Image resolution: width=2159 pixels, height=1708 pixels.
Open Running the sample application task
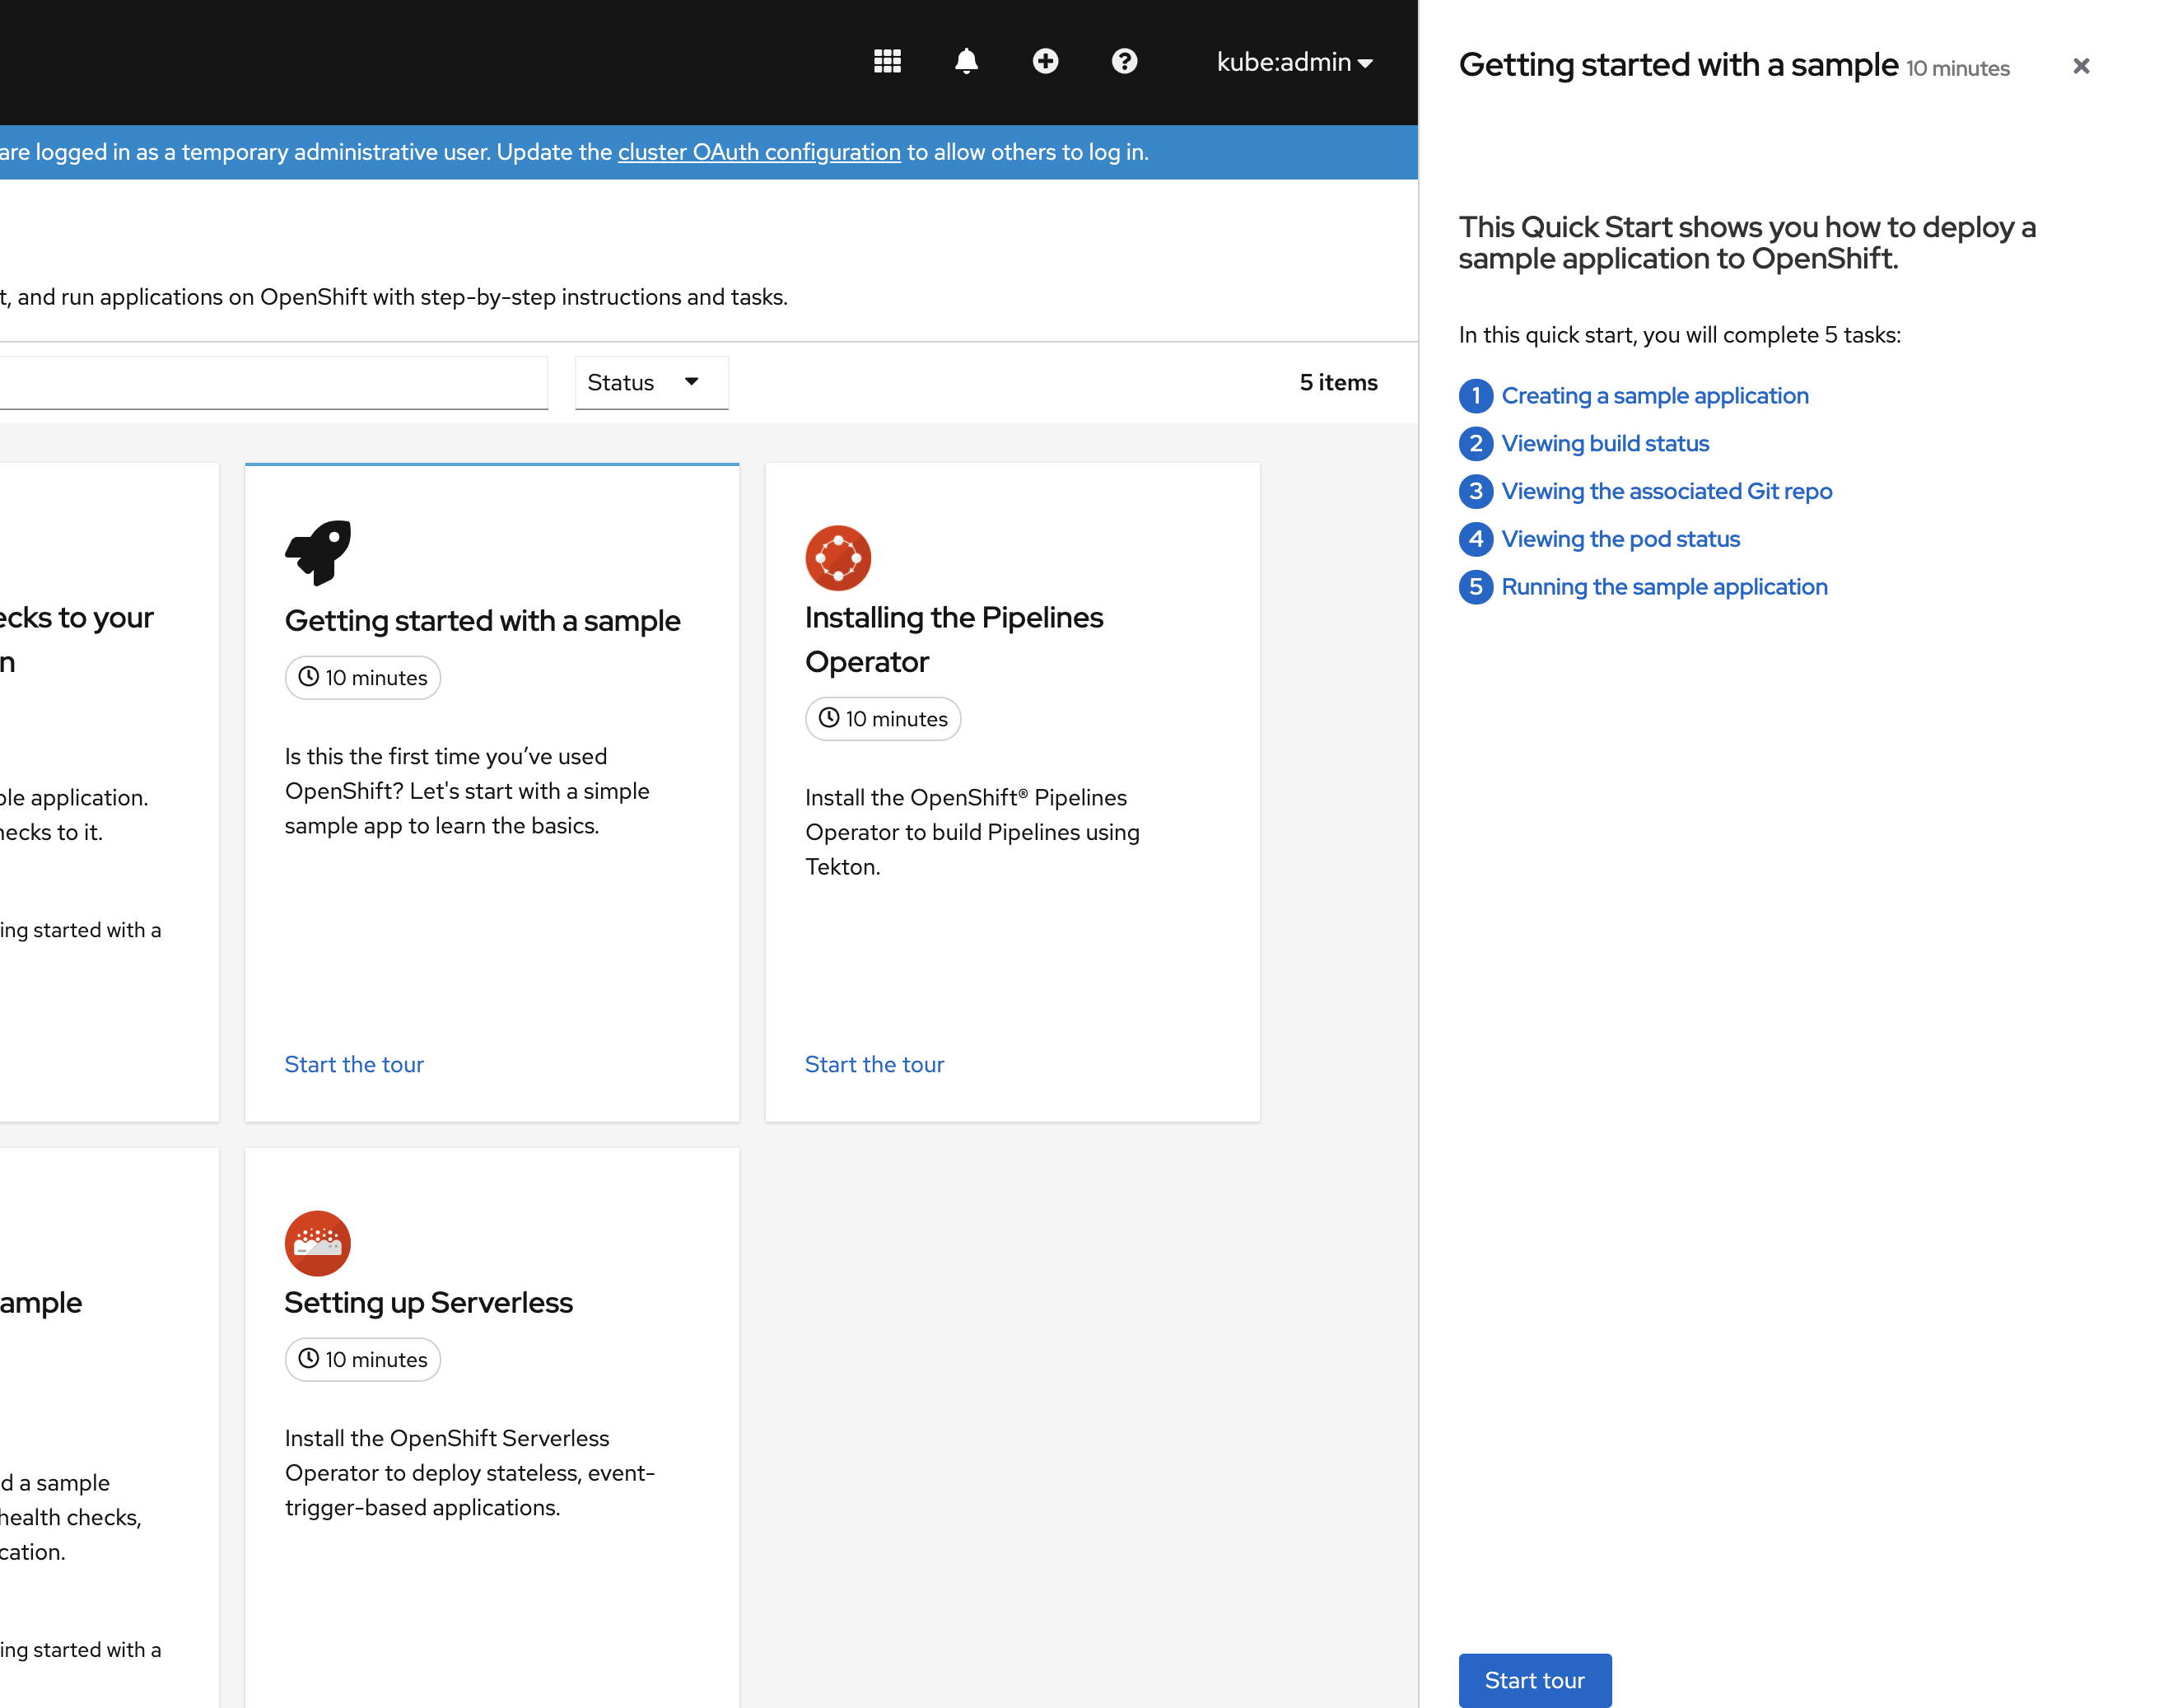coord(1664,587)
